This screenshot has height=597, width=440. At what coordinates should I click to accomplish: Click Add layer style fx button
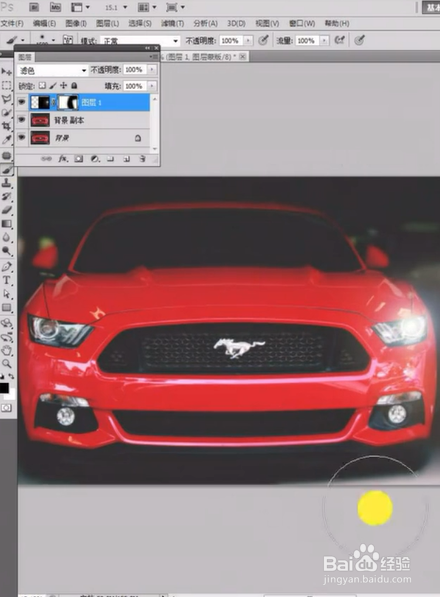pos(63,159)
